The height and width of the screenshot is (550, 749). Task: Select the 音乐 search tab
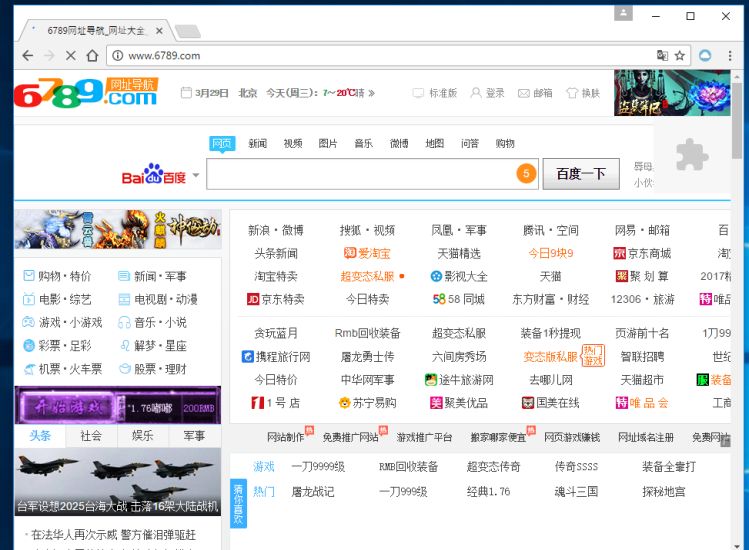[363, 143]
